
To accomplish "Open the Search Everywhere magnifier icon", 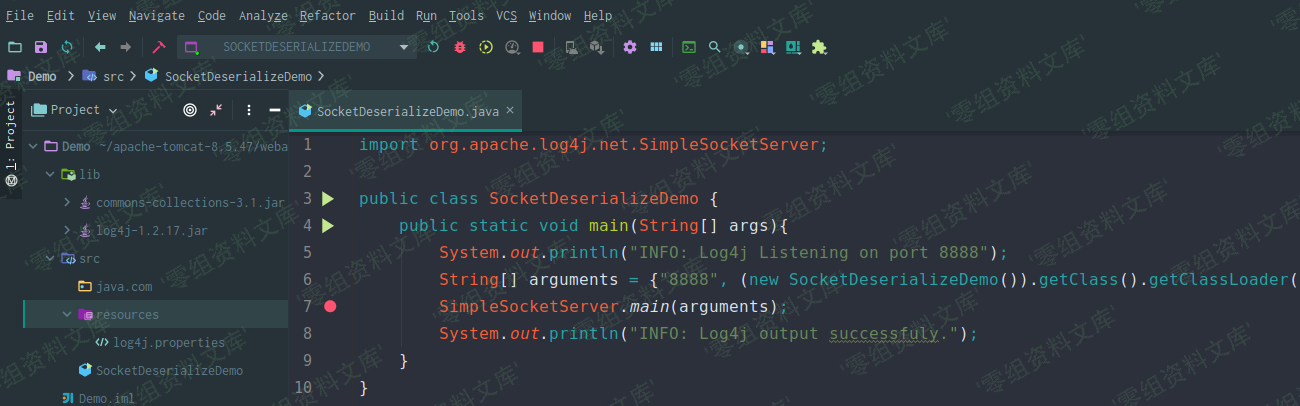I will [x=714, y=47].
